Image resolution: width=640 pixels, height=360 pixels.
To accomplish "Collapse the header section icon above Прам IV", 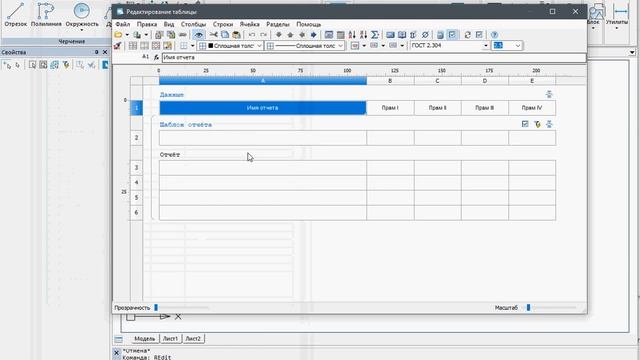I will tap(549, 94).
